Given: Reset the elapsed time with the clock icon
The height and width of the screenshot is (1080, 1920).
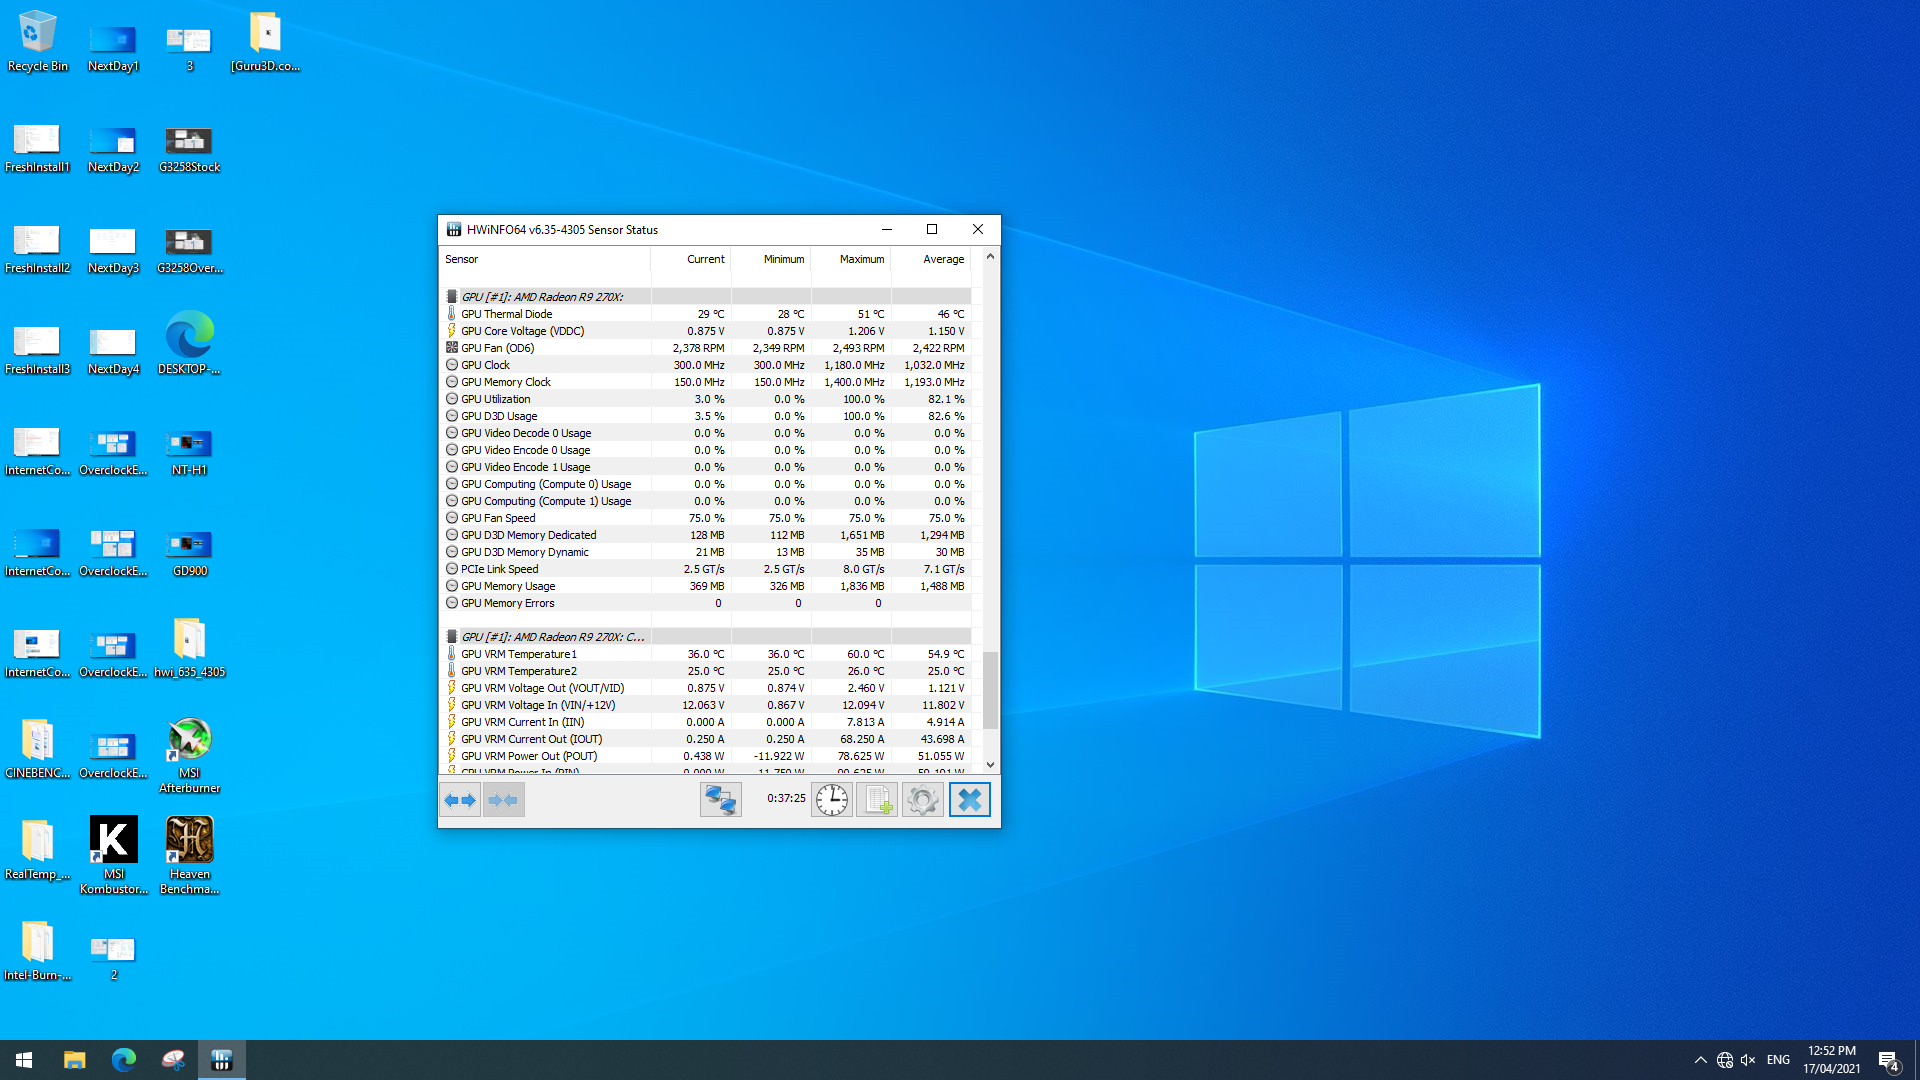Looking at the screenshot, I should (832, 800).
